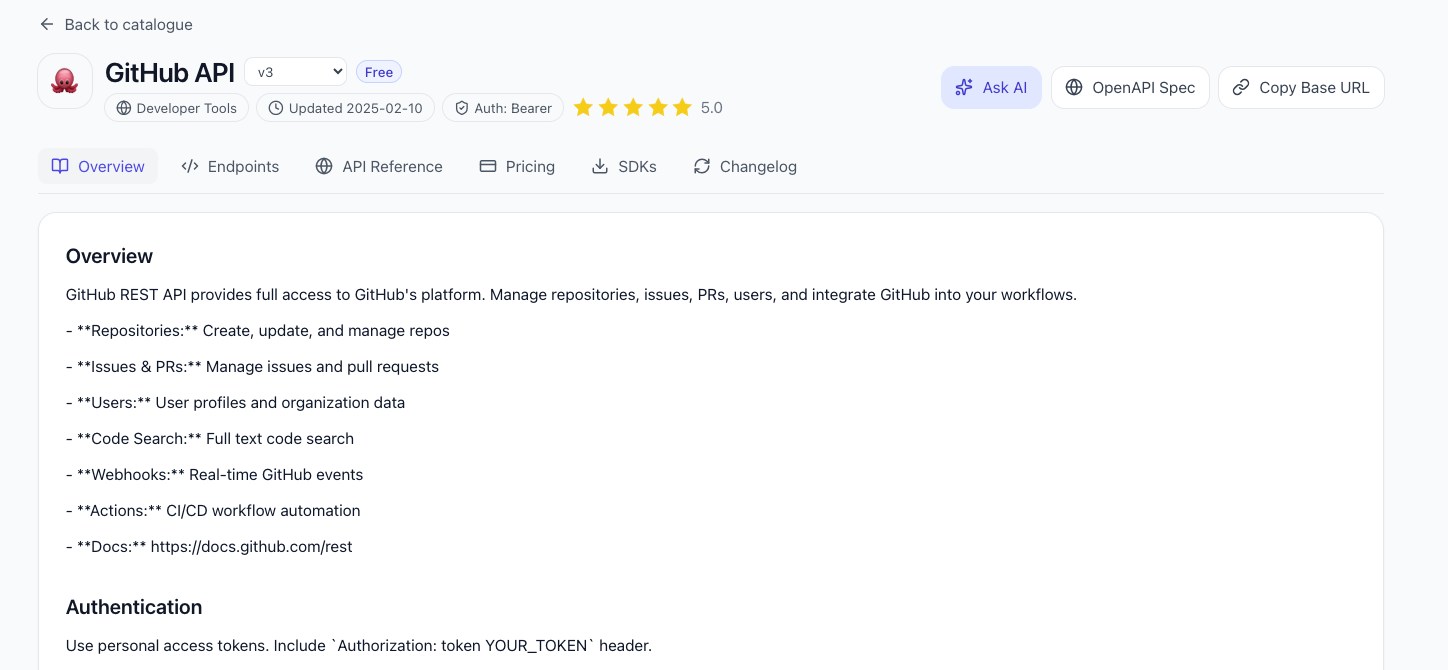
Task: Click the link icon on Copy Base URL
Action: [x=1241, y=87]
